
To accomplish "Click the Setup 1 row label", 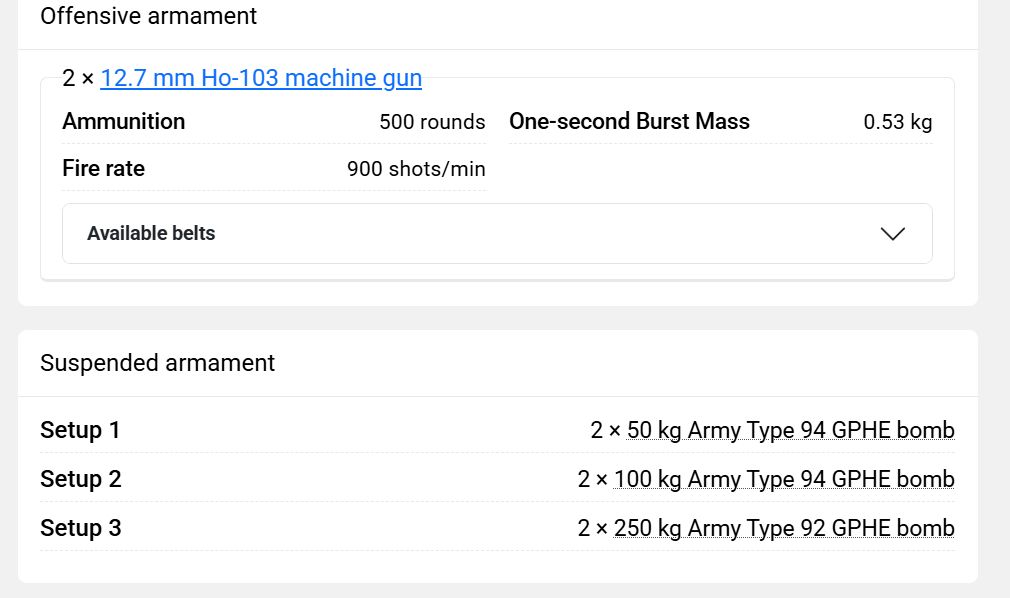I will 80,430.
